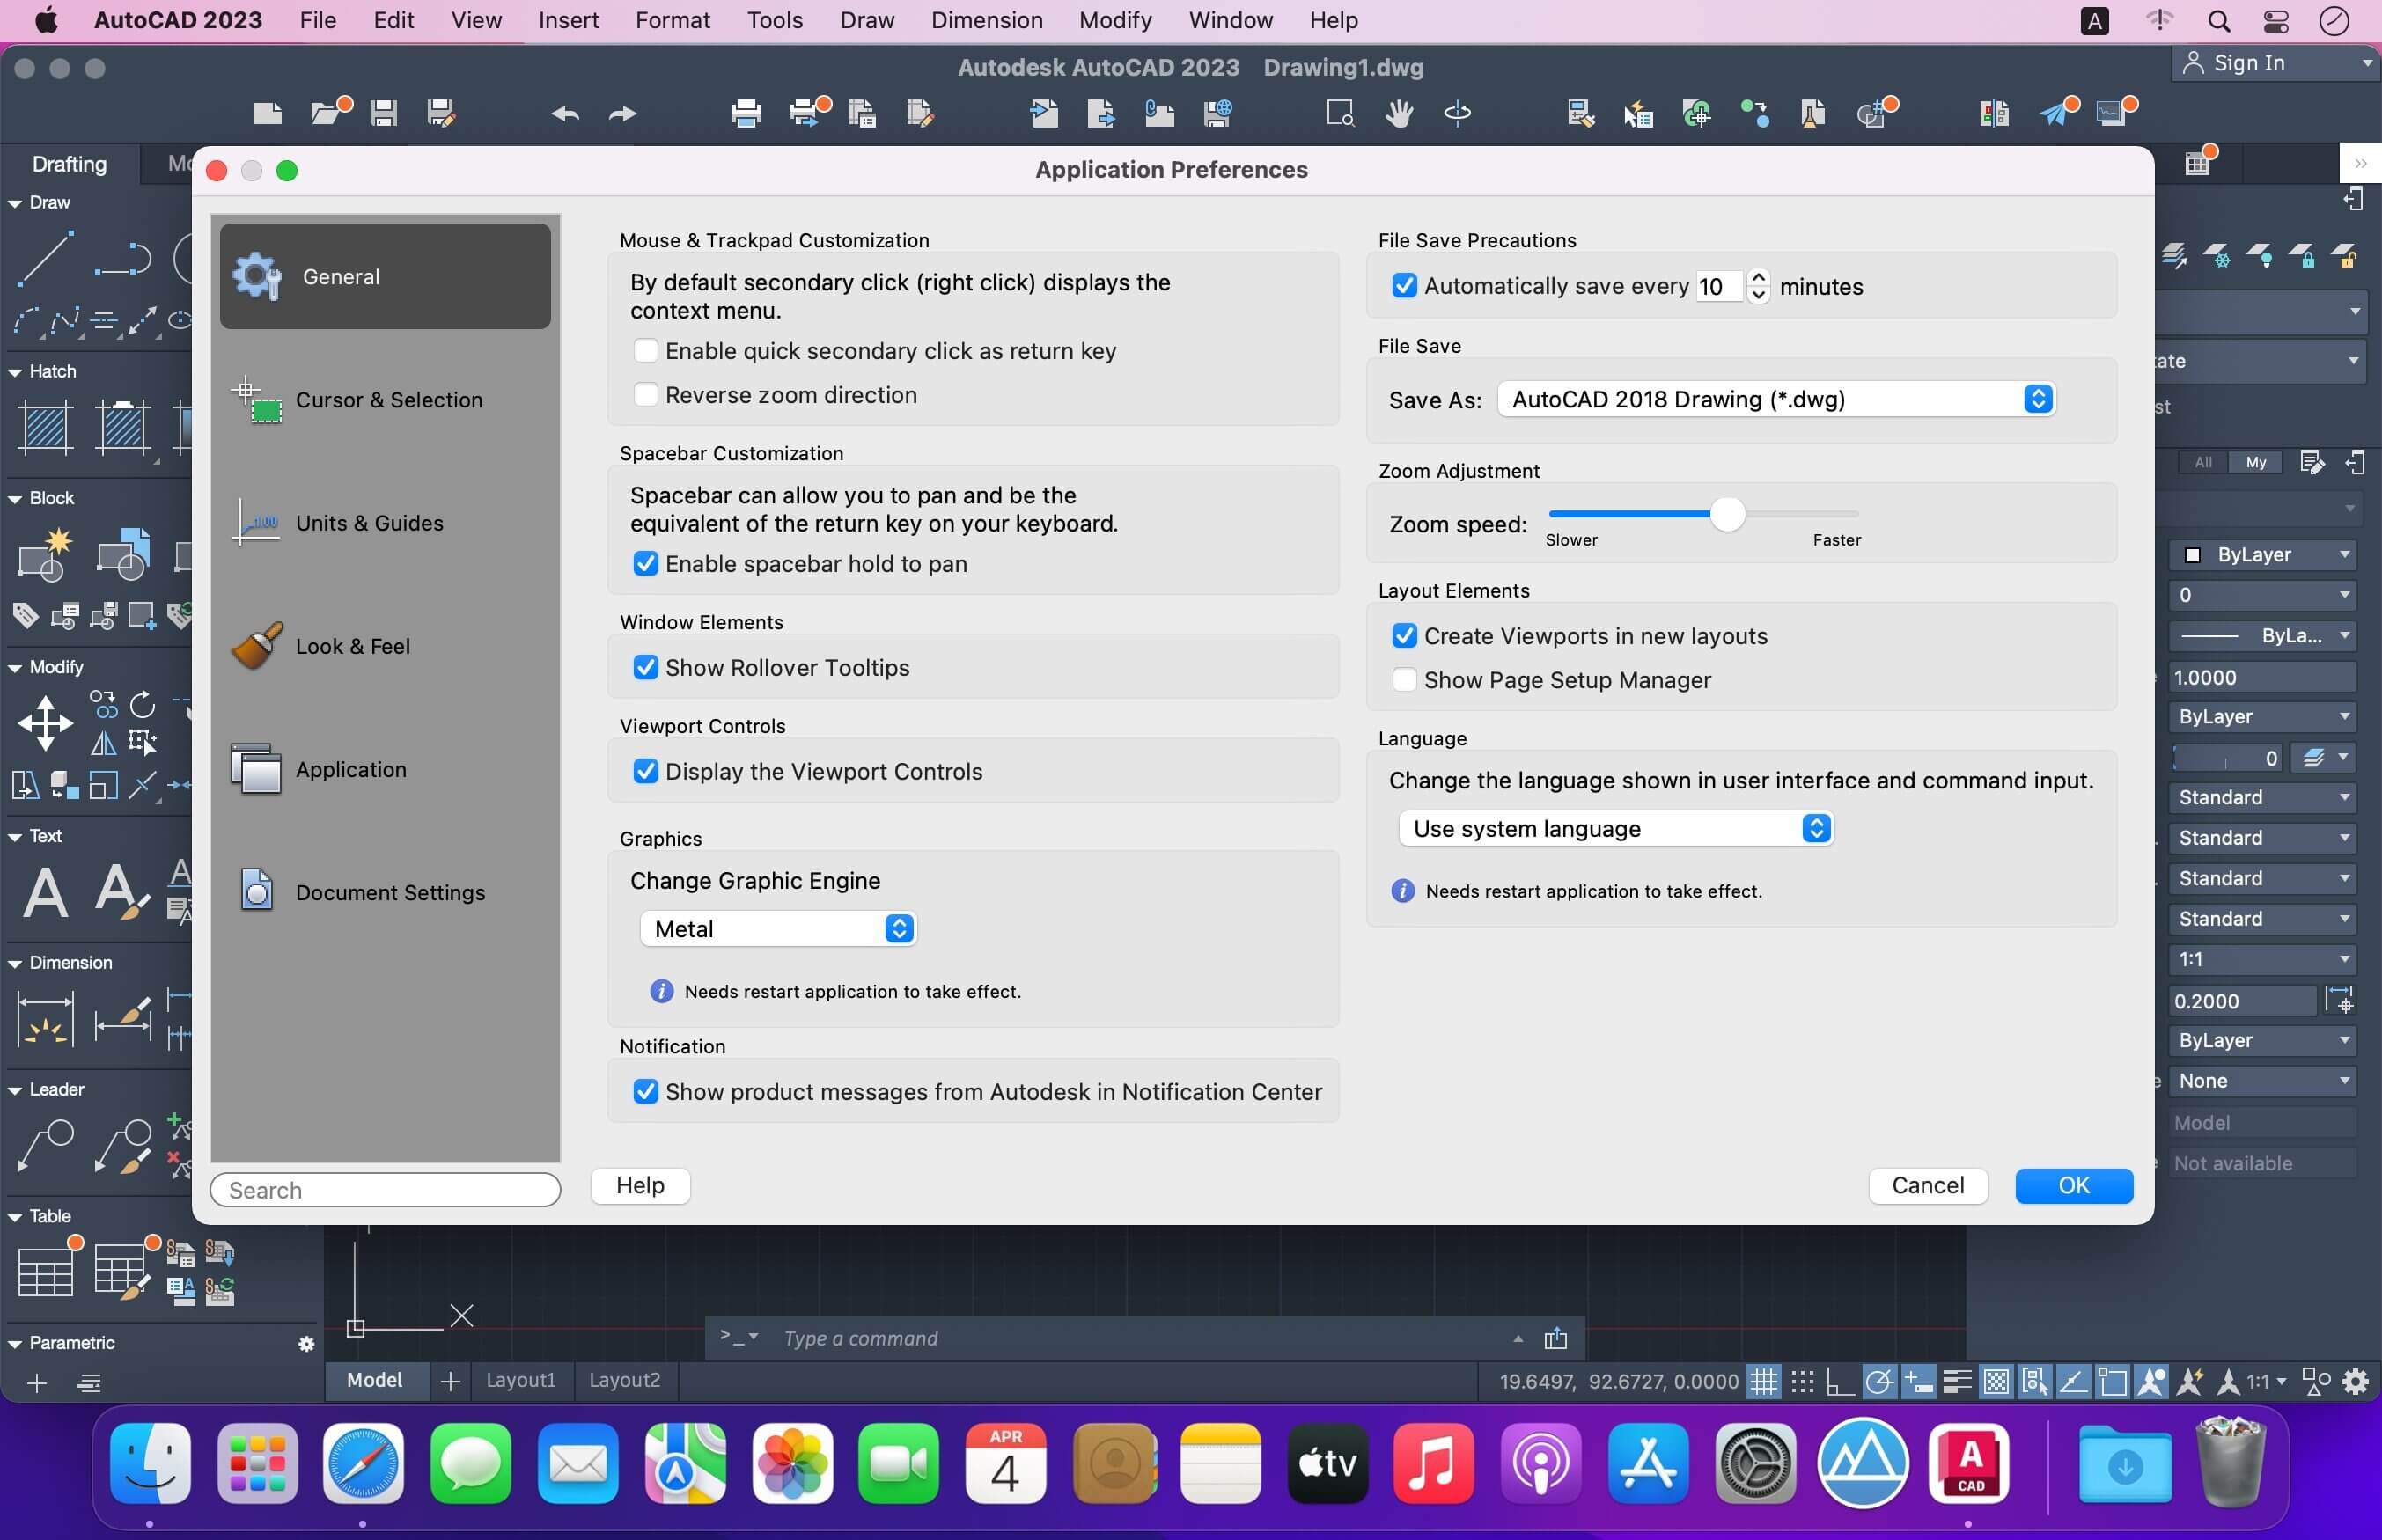This screenshot has height=1540, width=2382.
Task: Click the Undo arrow in the toolbar
Action: point(565,113)
